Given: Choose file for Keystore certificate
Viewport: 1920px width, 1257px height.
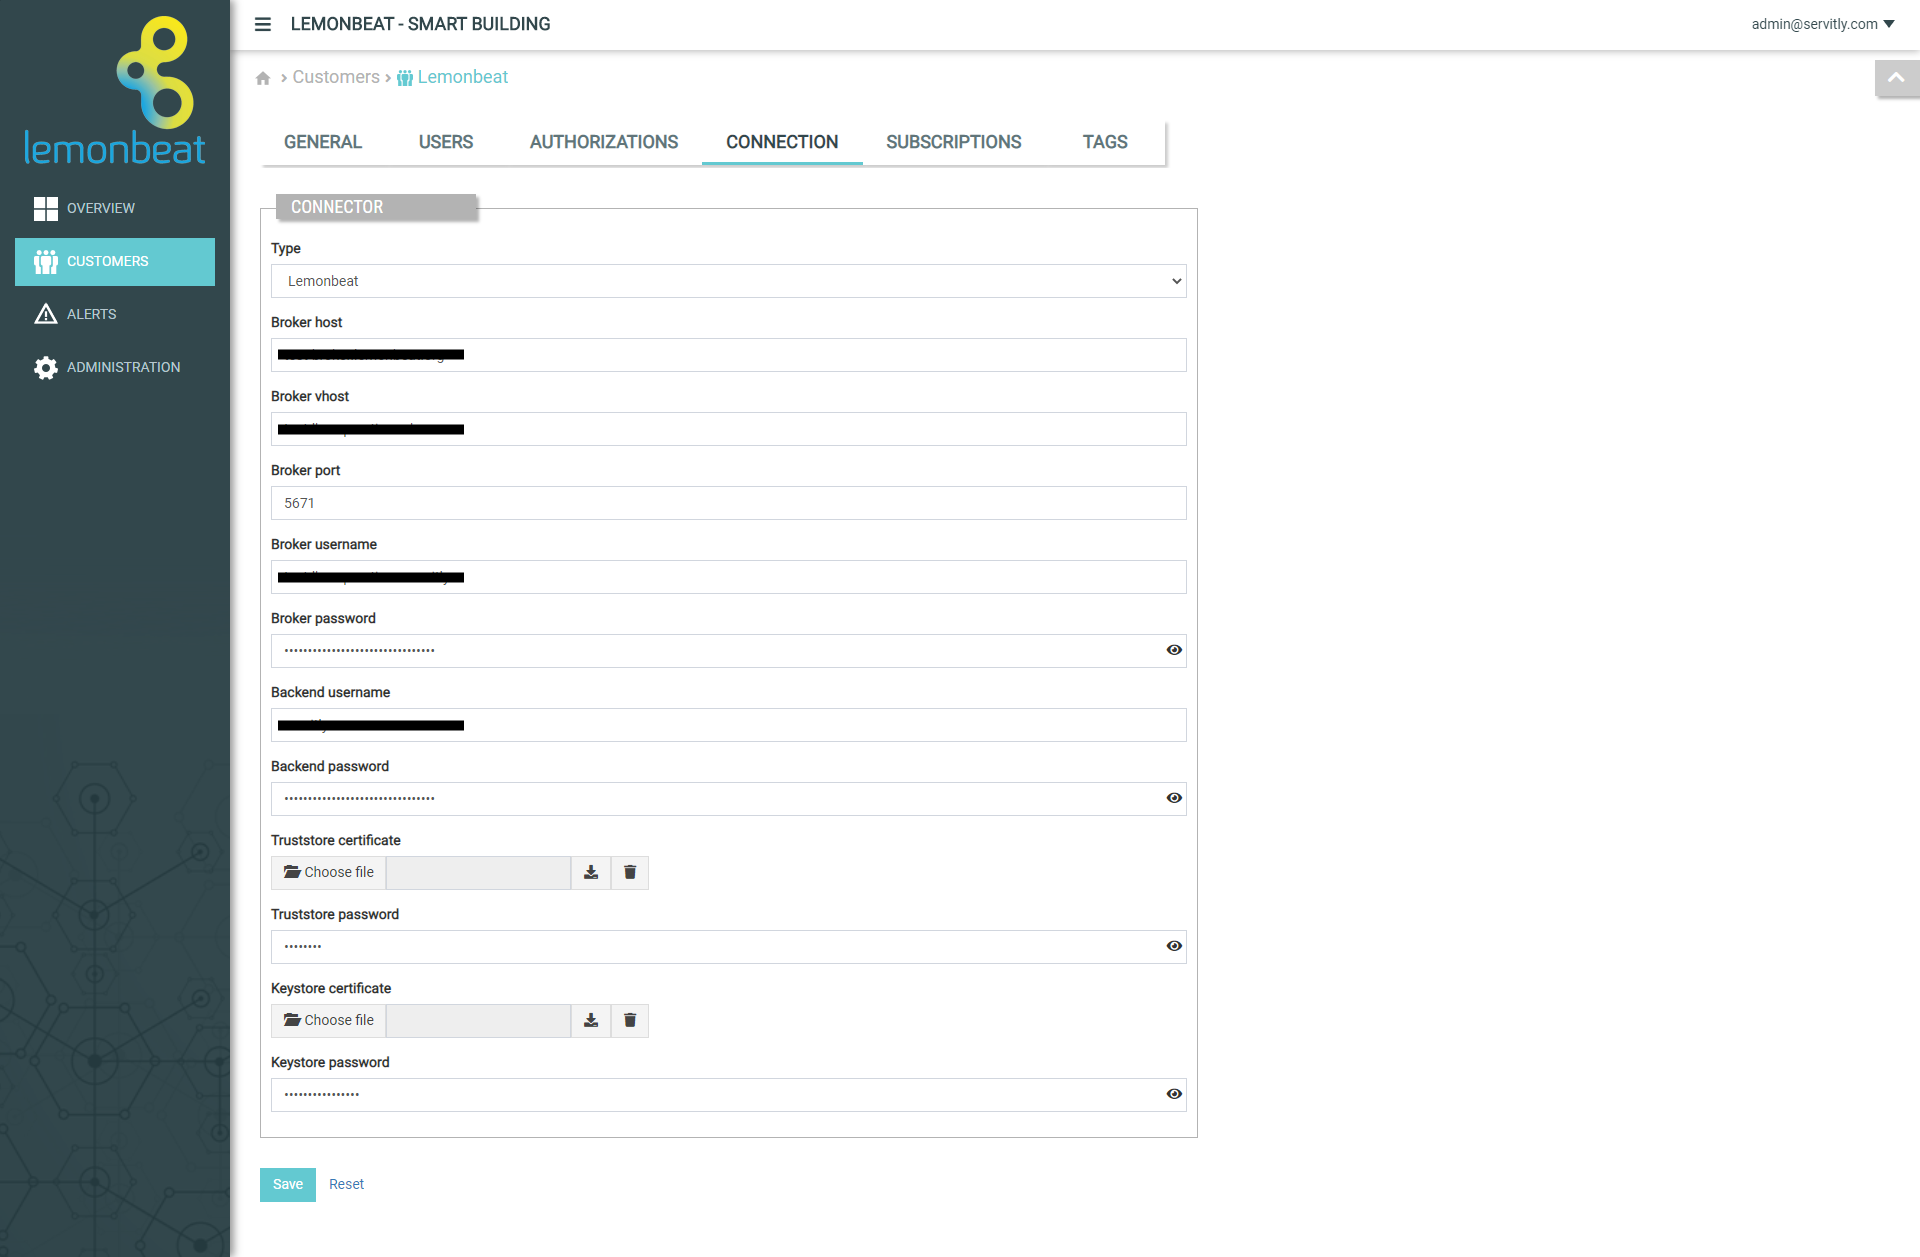Looking at the screenshot, I should pos(329,1021).
